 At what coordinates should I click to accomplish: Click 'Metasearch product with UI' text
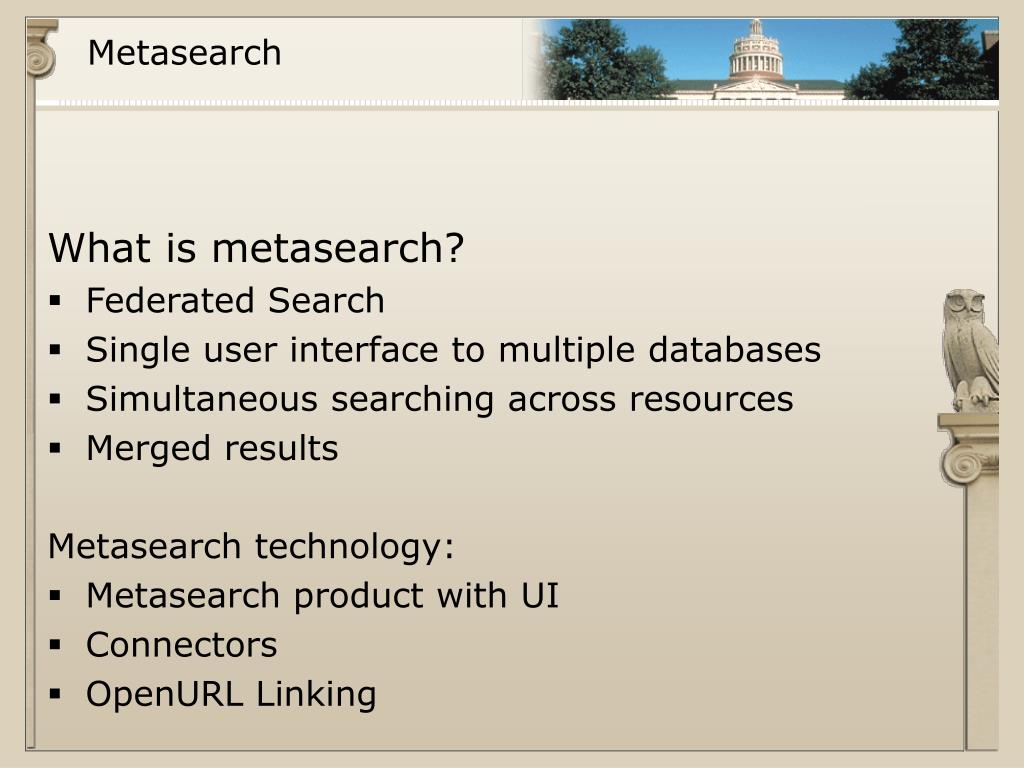click(323, 596)
